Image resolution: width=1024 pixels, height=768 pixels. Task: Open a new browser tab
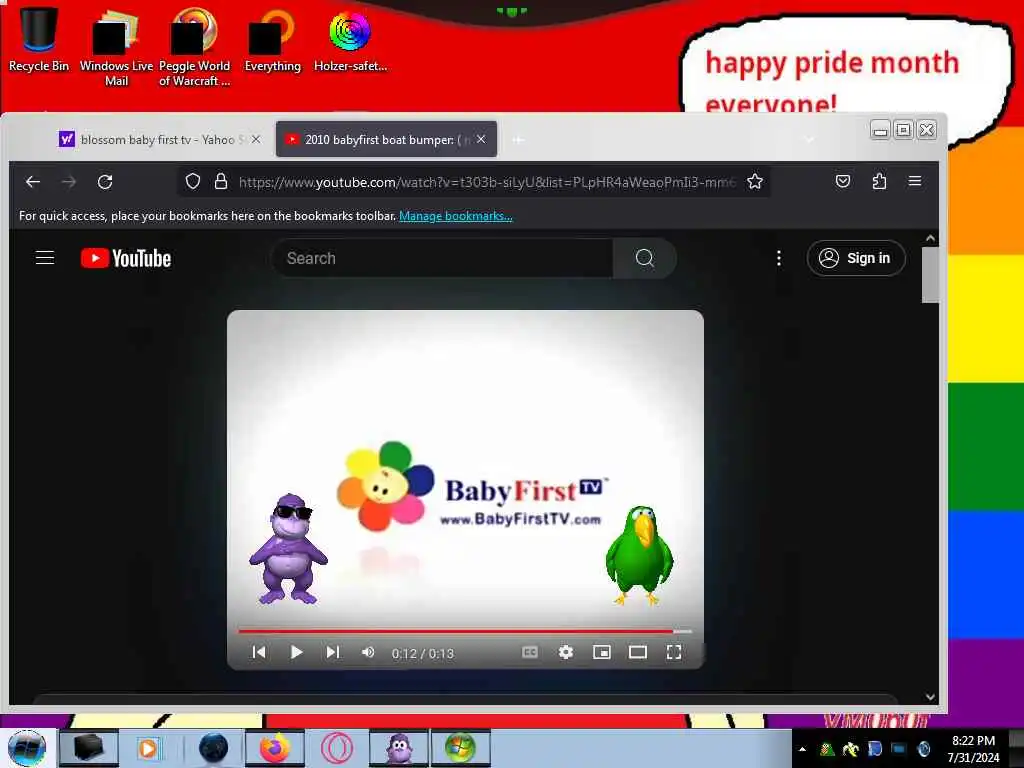coord(518,140)
